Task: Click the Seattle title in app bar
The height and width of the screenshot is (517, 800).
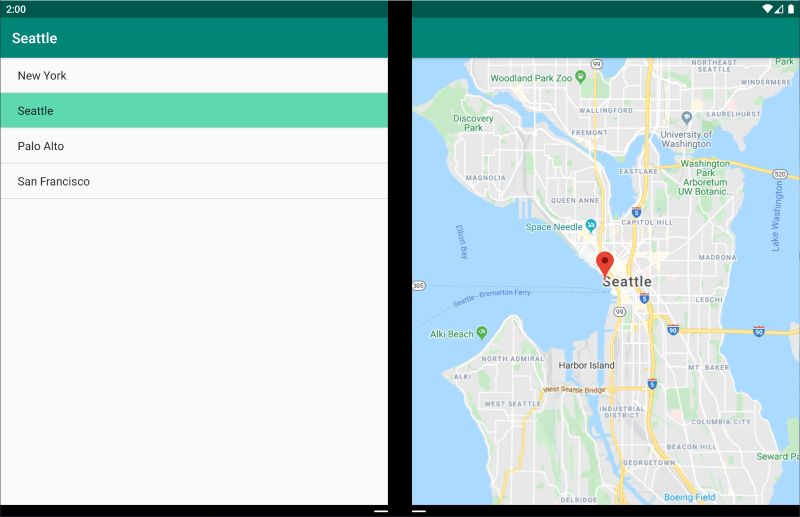Action: pos(35,38)
